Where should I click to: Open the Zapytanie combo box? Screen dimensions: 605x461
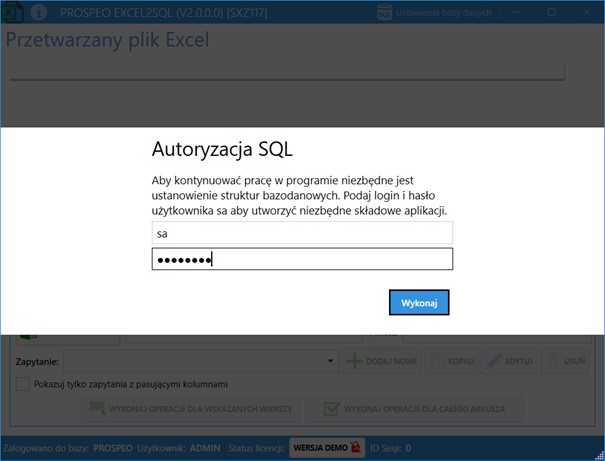[201, 361]
